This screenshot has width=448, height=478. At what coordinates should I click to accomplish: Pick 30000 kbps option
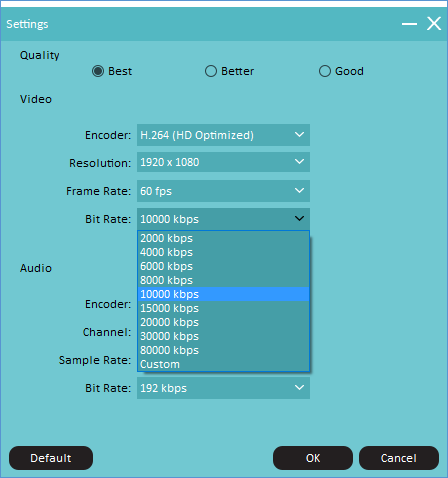[223, 336]
